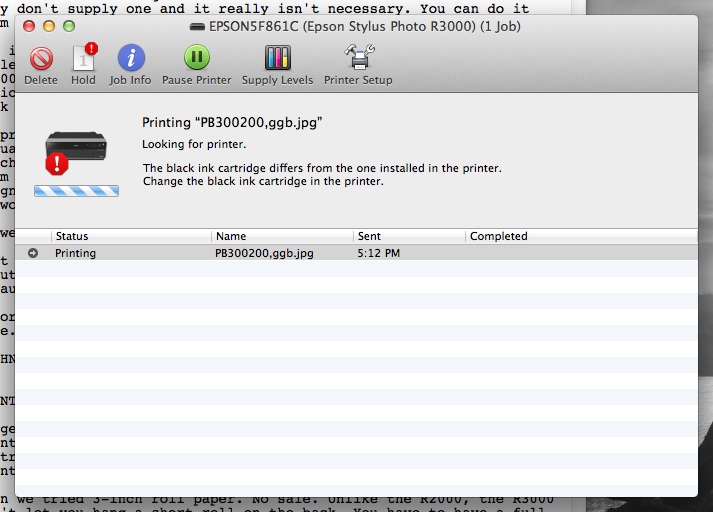Click the yellow minimize window button
713x512 pixels.
[49, 24]
